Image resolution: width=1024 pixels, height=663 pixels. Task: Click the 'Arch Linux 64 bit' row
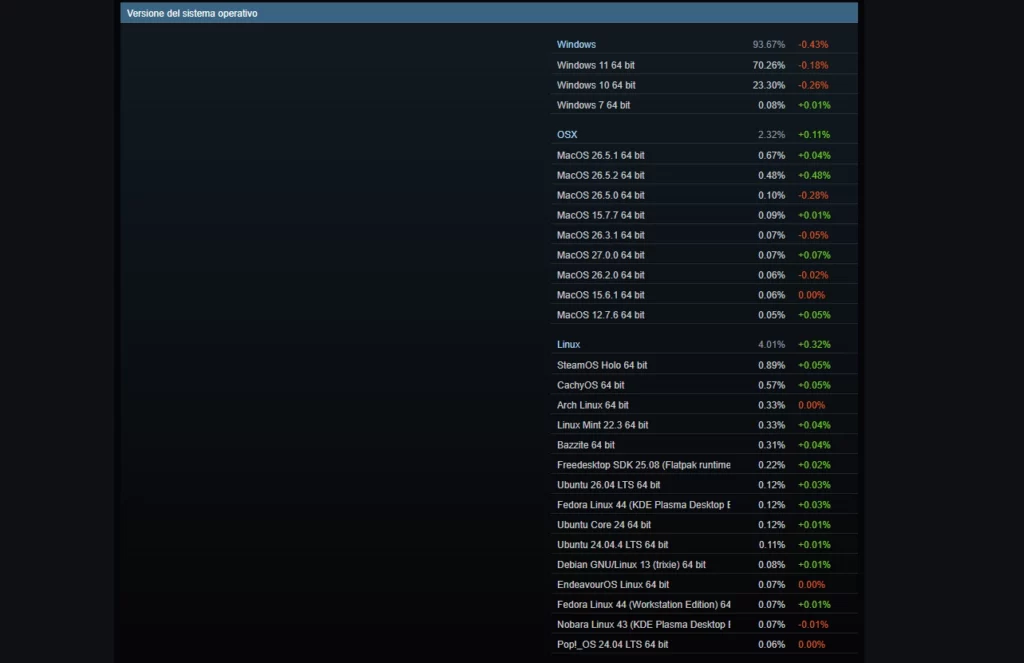(x=704, y=405)
